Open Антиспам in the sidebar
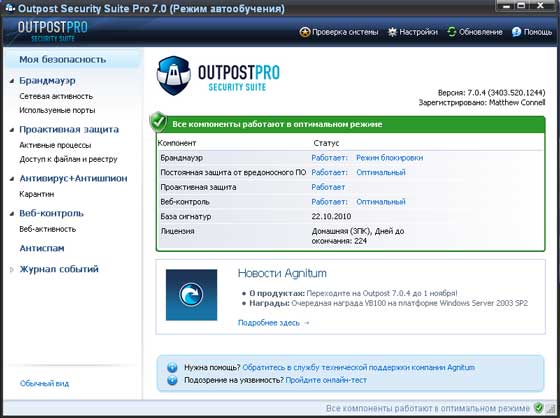Image resolution: width=560 pixels, height=418 pixels. point(42,248)
